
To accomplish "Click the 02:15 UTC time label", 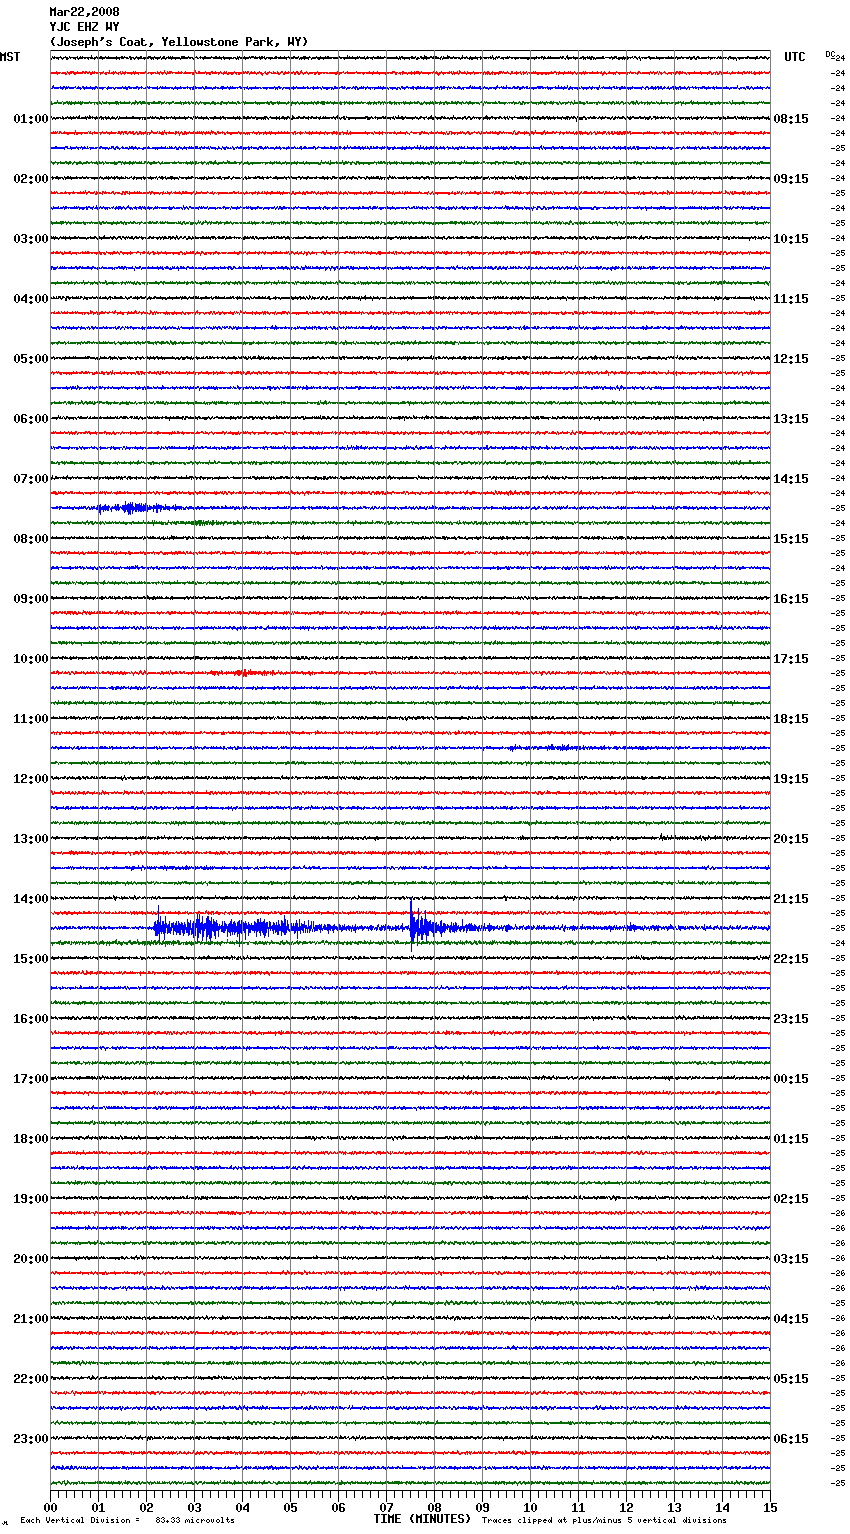I will coord(791,1199).
